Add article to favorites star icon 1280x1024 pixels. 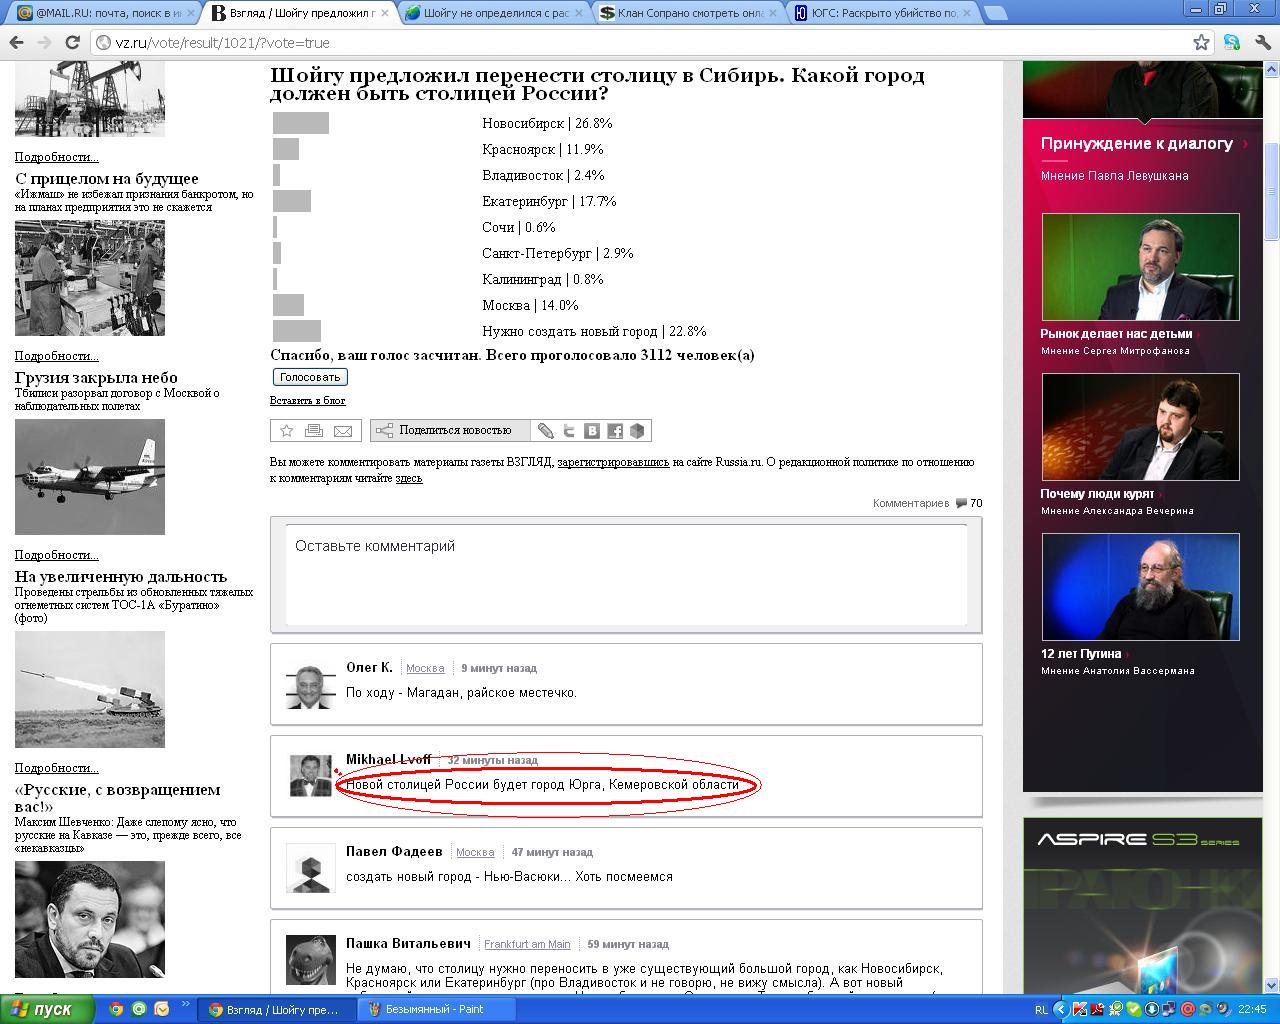[287, 431]
